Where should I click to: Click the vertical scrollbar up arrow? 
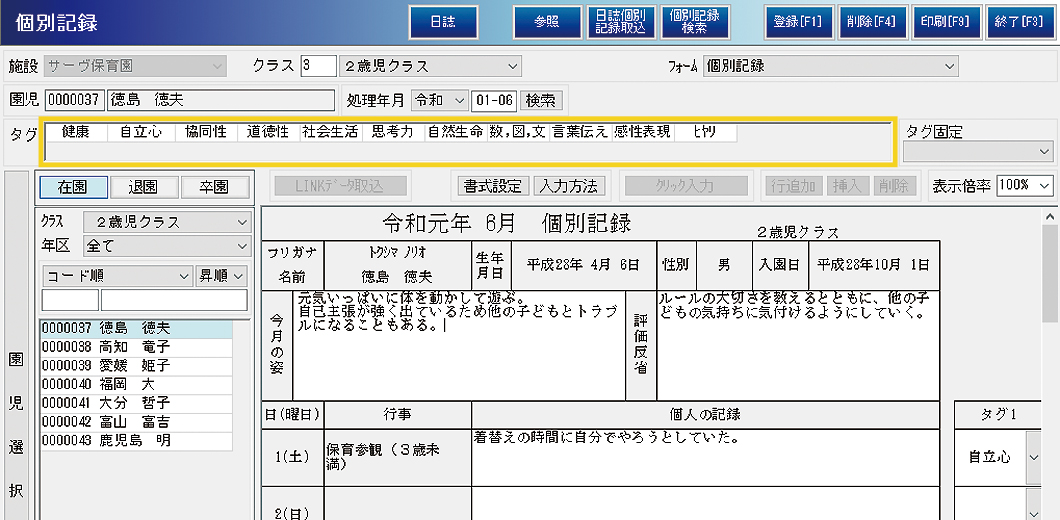pyautogui.click(x=1050, y=217)
